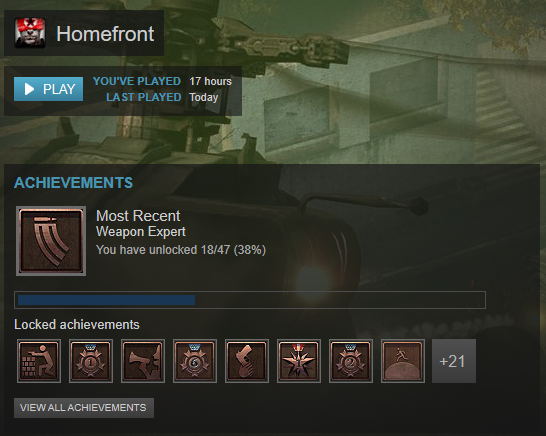Click the Homefront game title text
Screen dimensions: 546x436
click(105, 34)
